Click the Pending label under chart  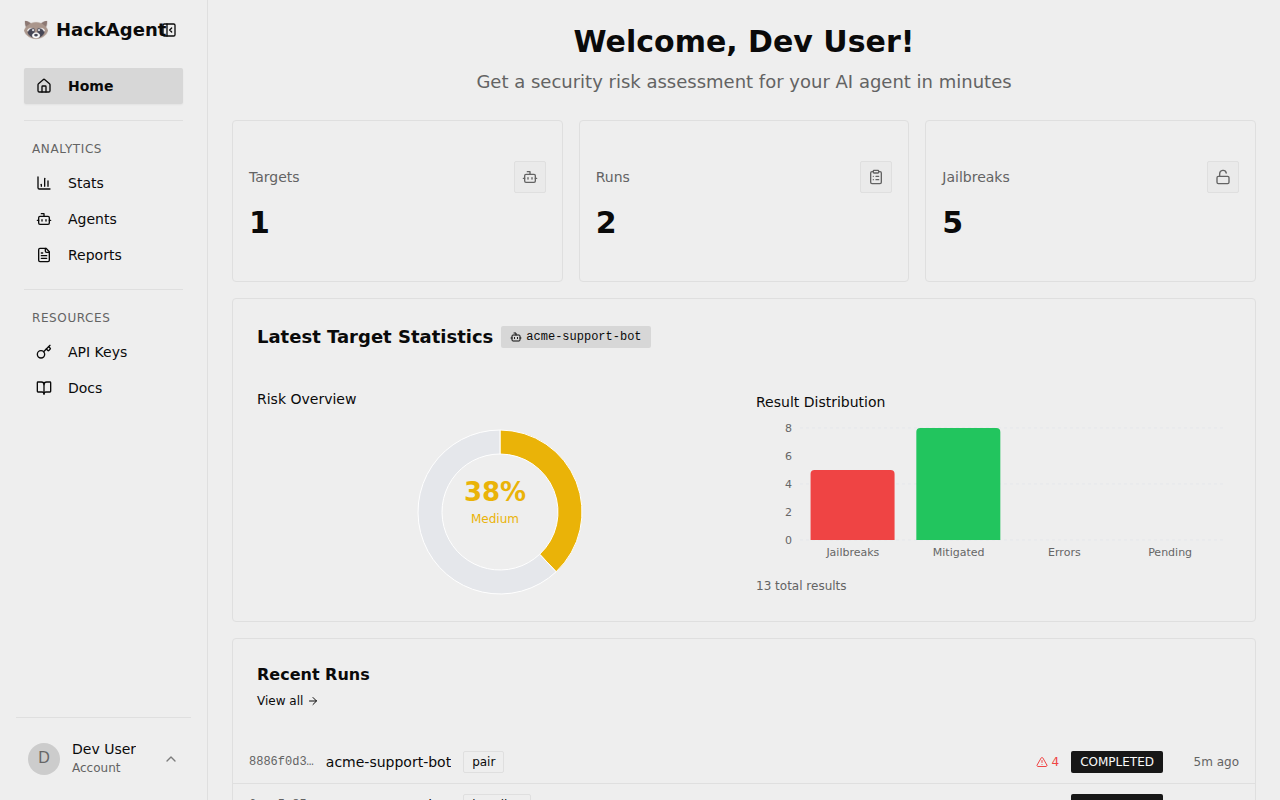coord(1170,552)
